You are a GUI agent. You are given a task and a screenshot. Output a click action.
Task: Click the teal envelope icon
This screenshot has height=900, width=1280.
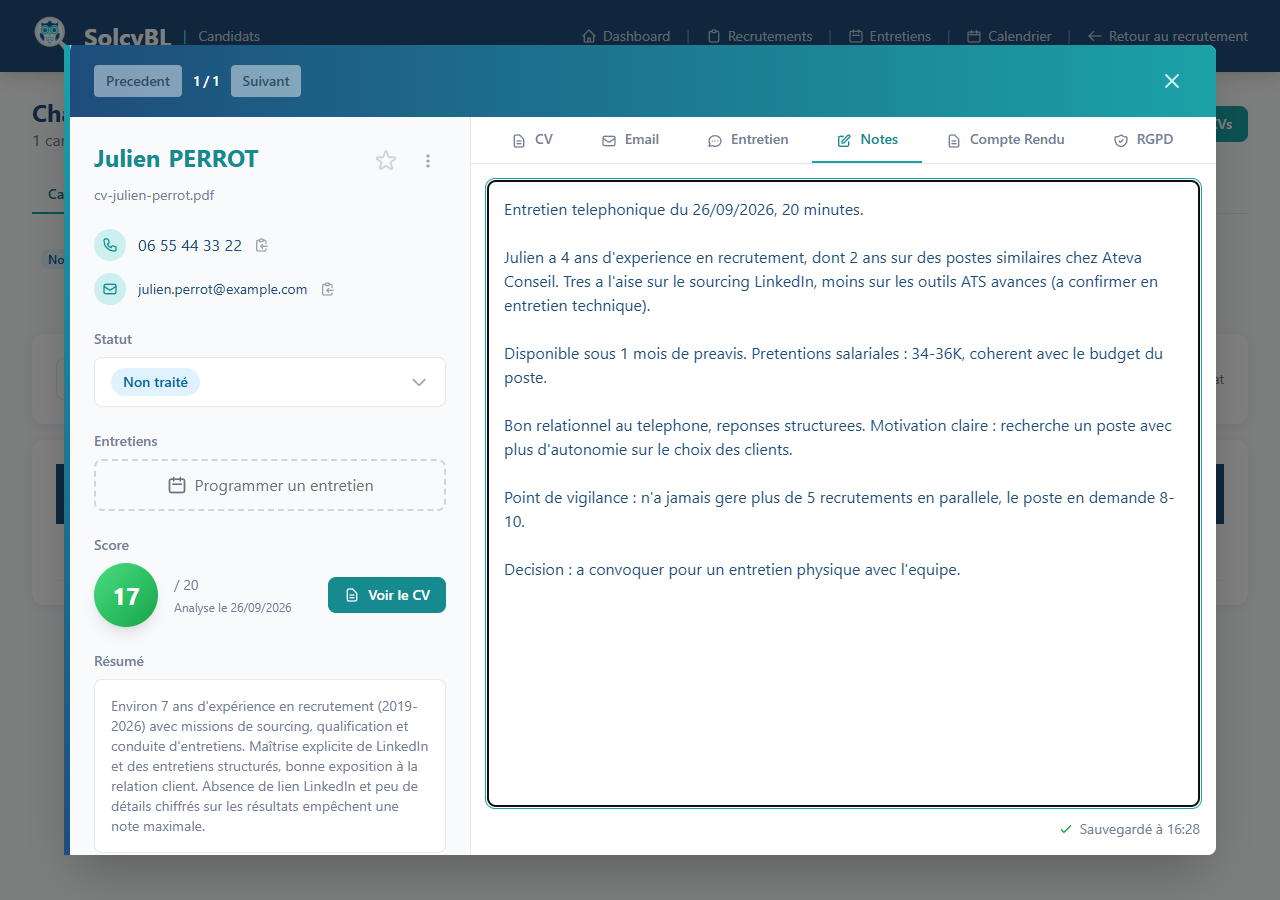point(110,289)
